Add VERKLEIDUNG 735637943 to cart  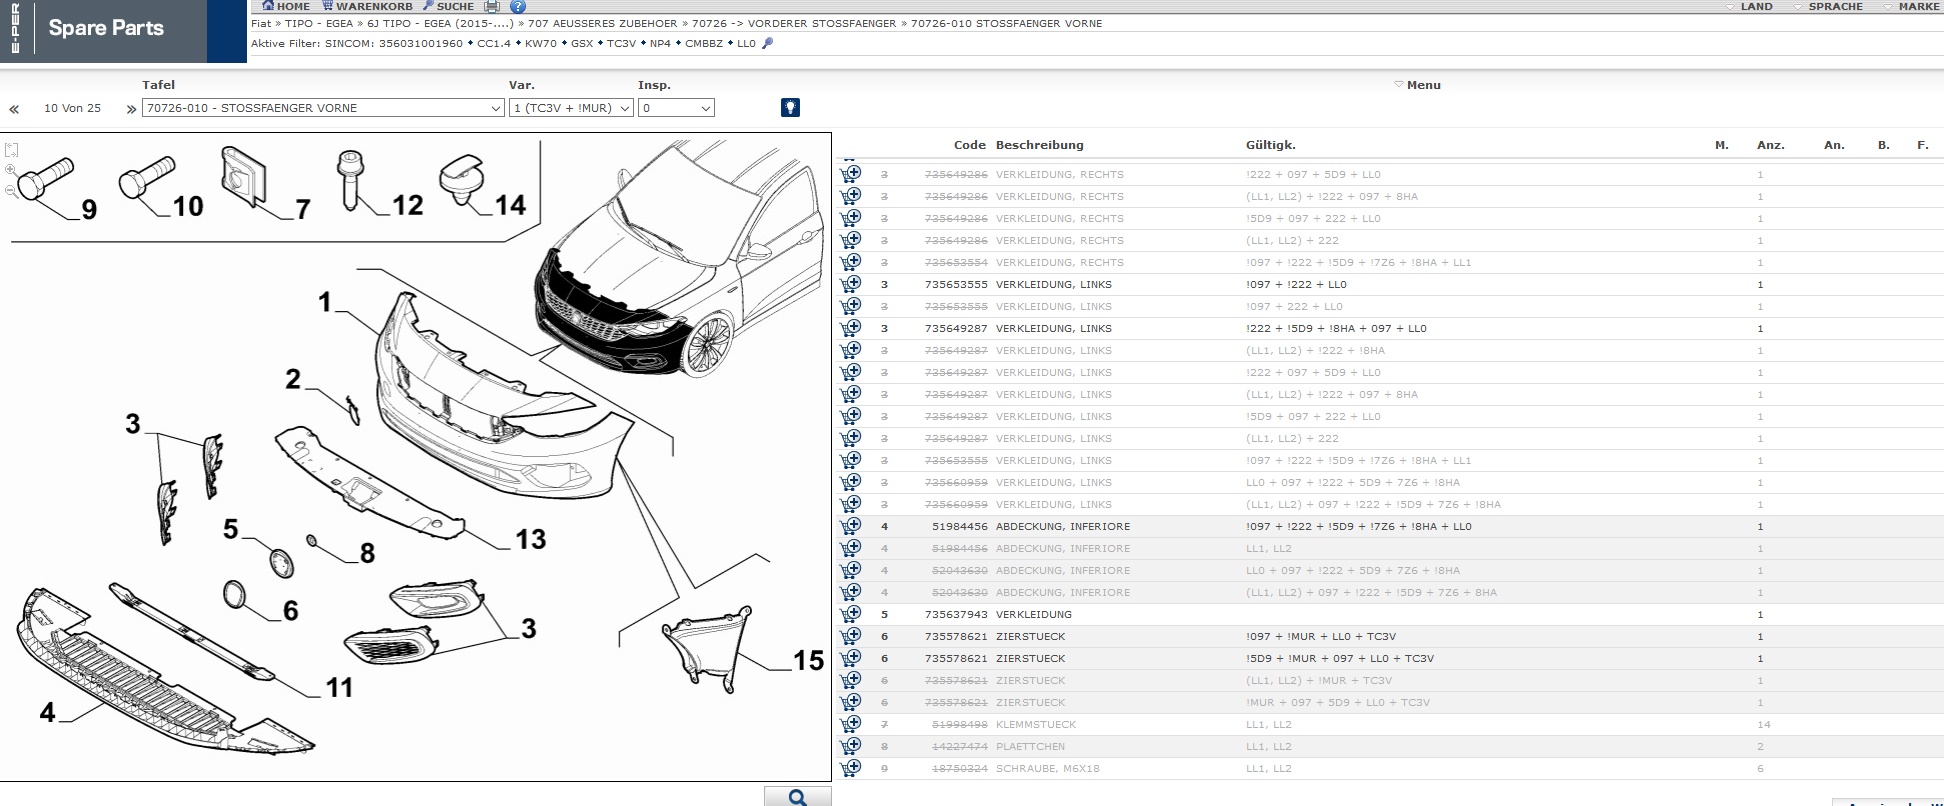[851, 614]
